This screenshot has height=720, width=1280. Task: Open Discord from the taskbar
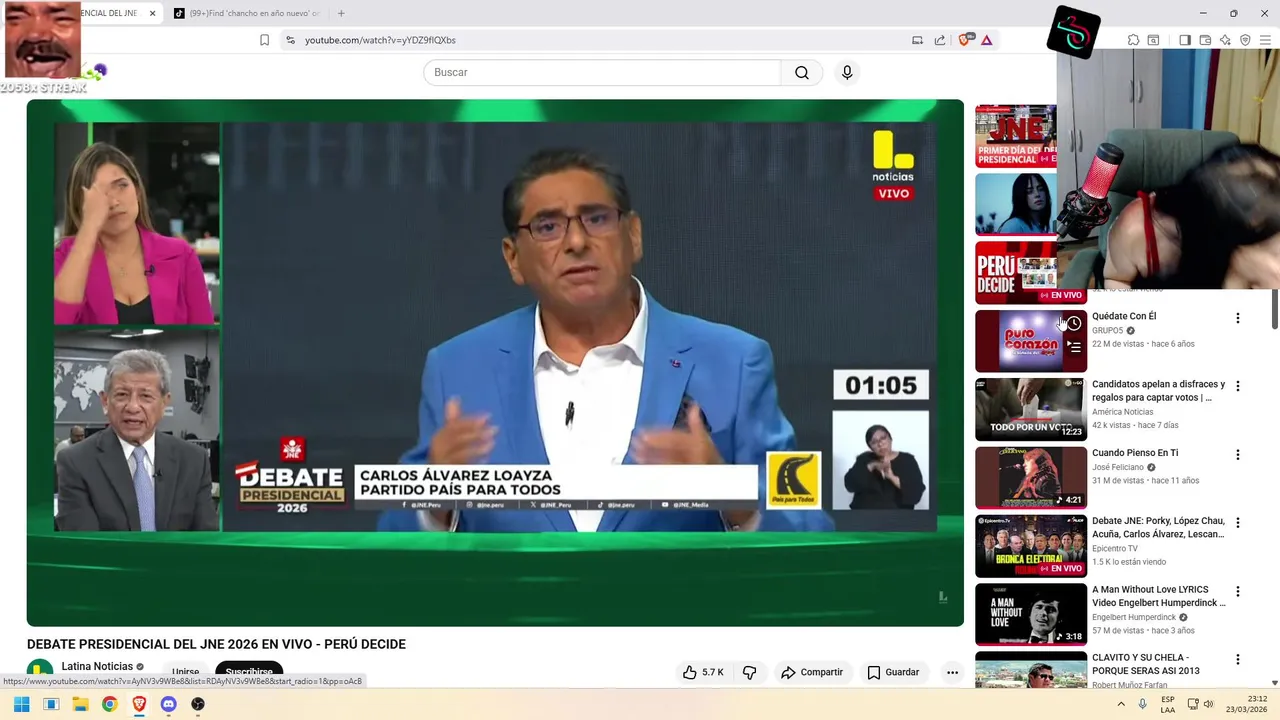[168, 704]
